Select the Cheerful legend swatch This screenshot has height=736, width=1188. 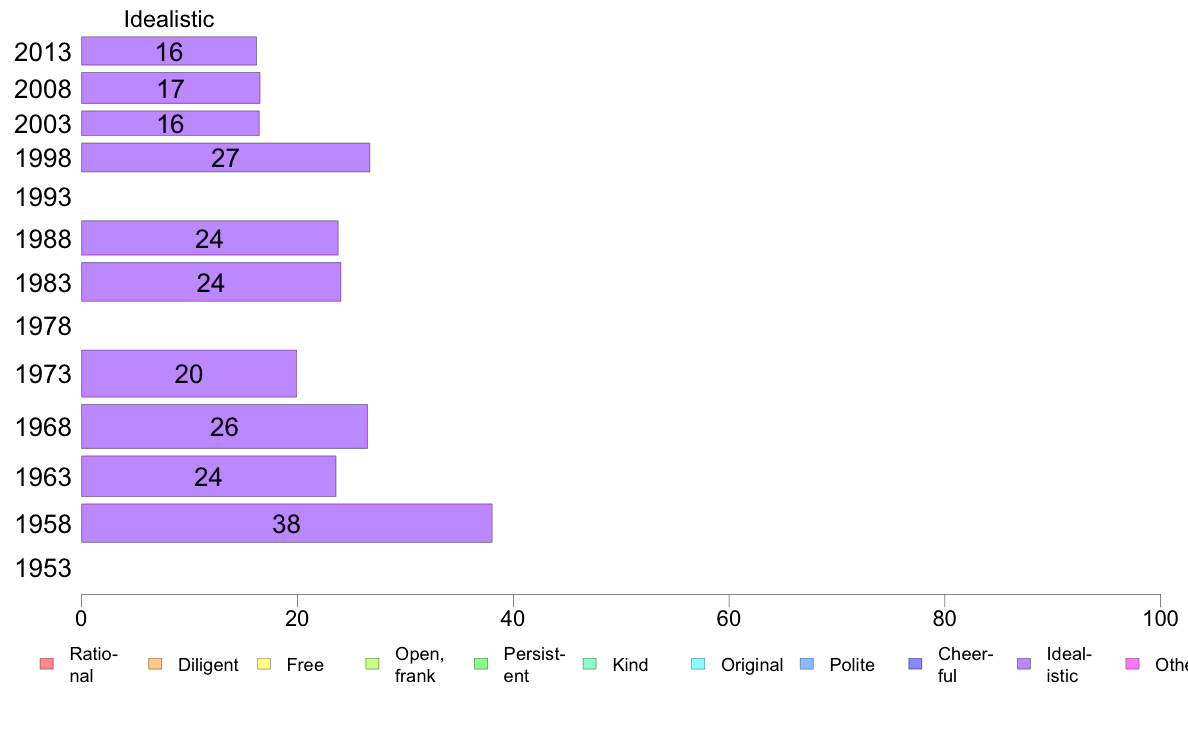[x=915, y=664]
